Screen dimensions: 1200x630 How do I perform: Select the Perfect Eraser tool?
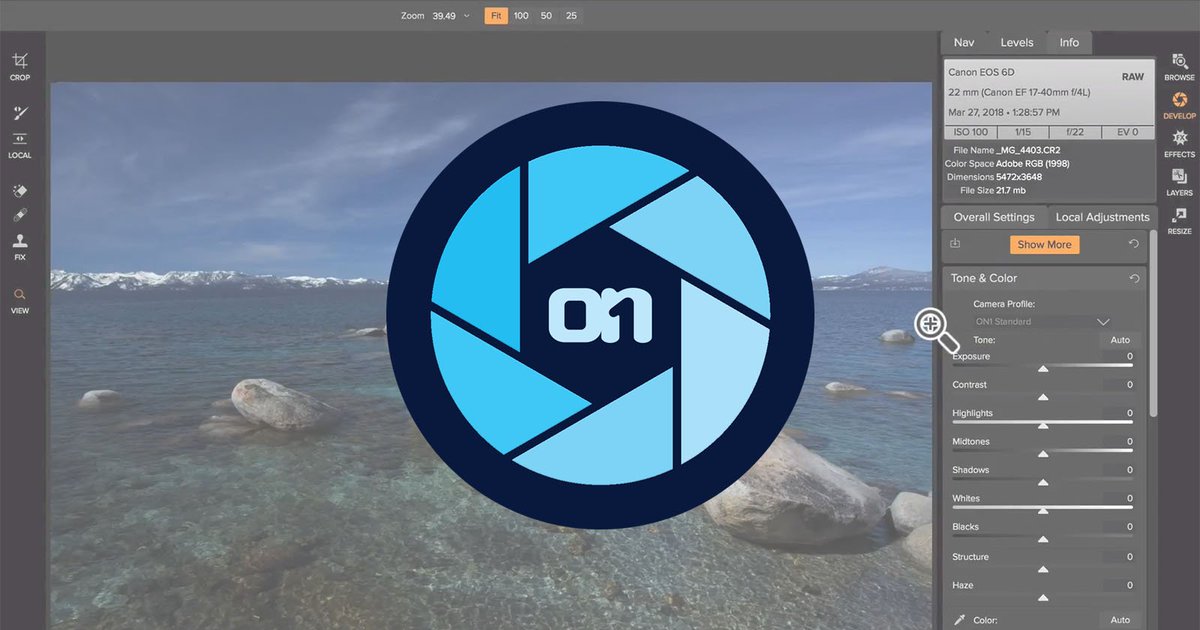pos(20,191)
